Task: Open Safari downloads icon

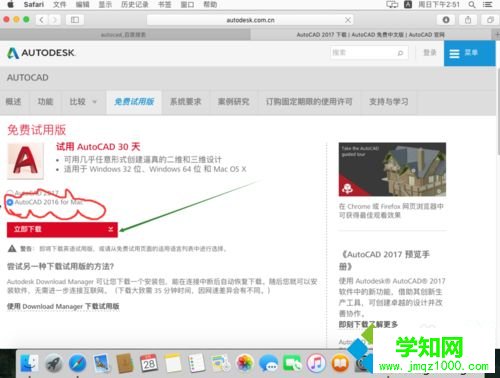Action: click(x=446, y=20)
